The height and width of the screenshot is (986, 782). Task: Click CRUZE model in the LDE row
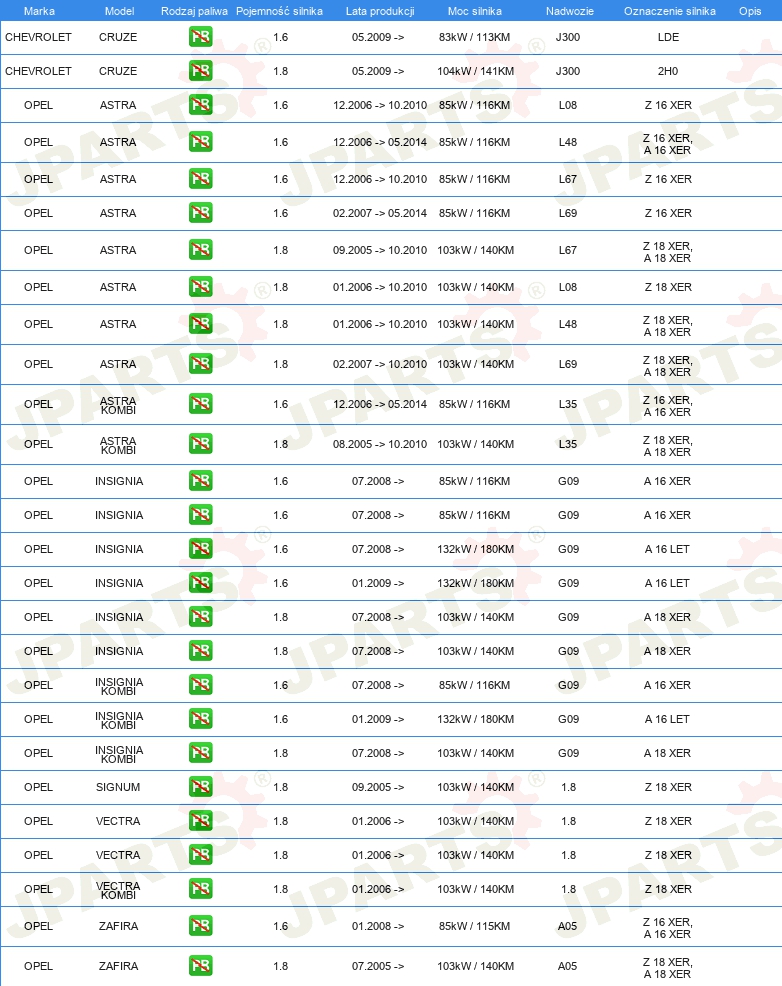tap(118, 37)
